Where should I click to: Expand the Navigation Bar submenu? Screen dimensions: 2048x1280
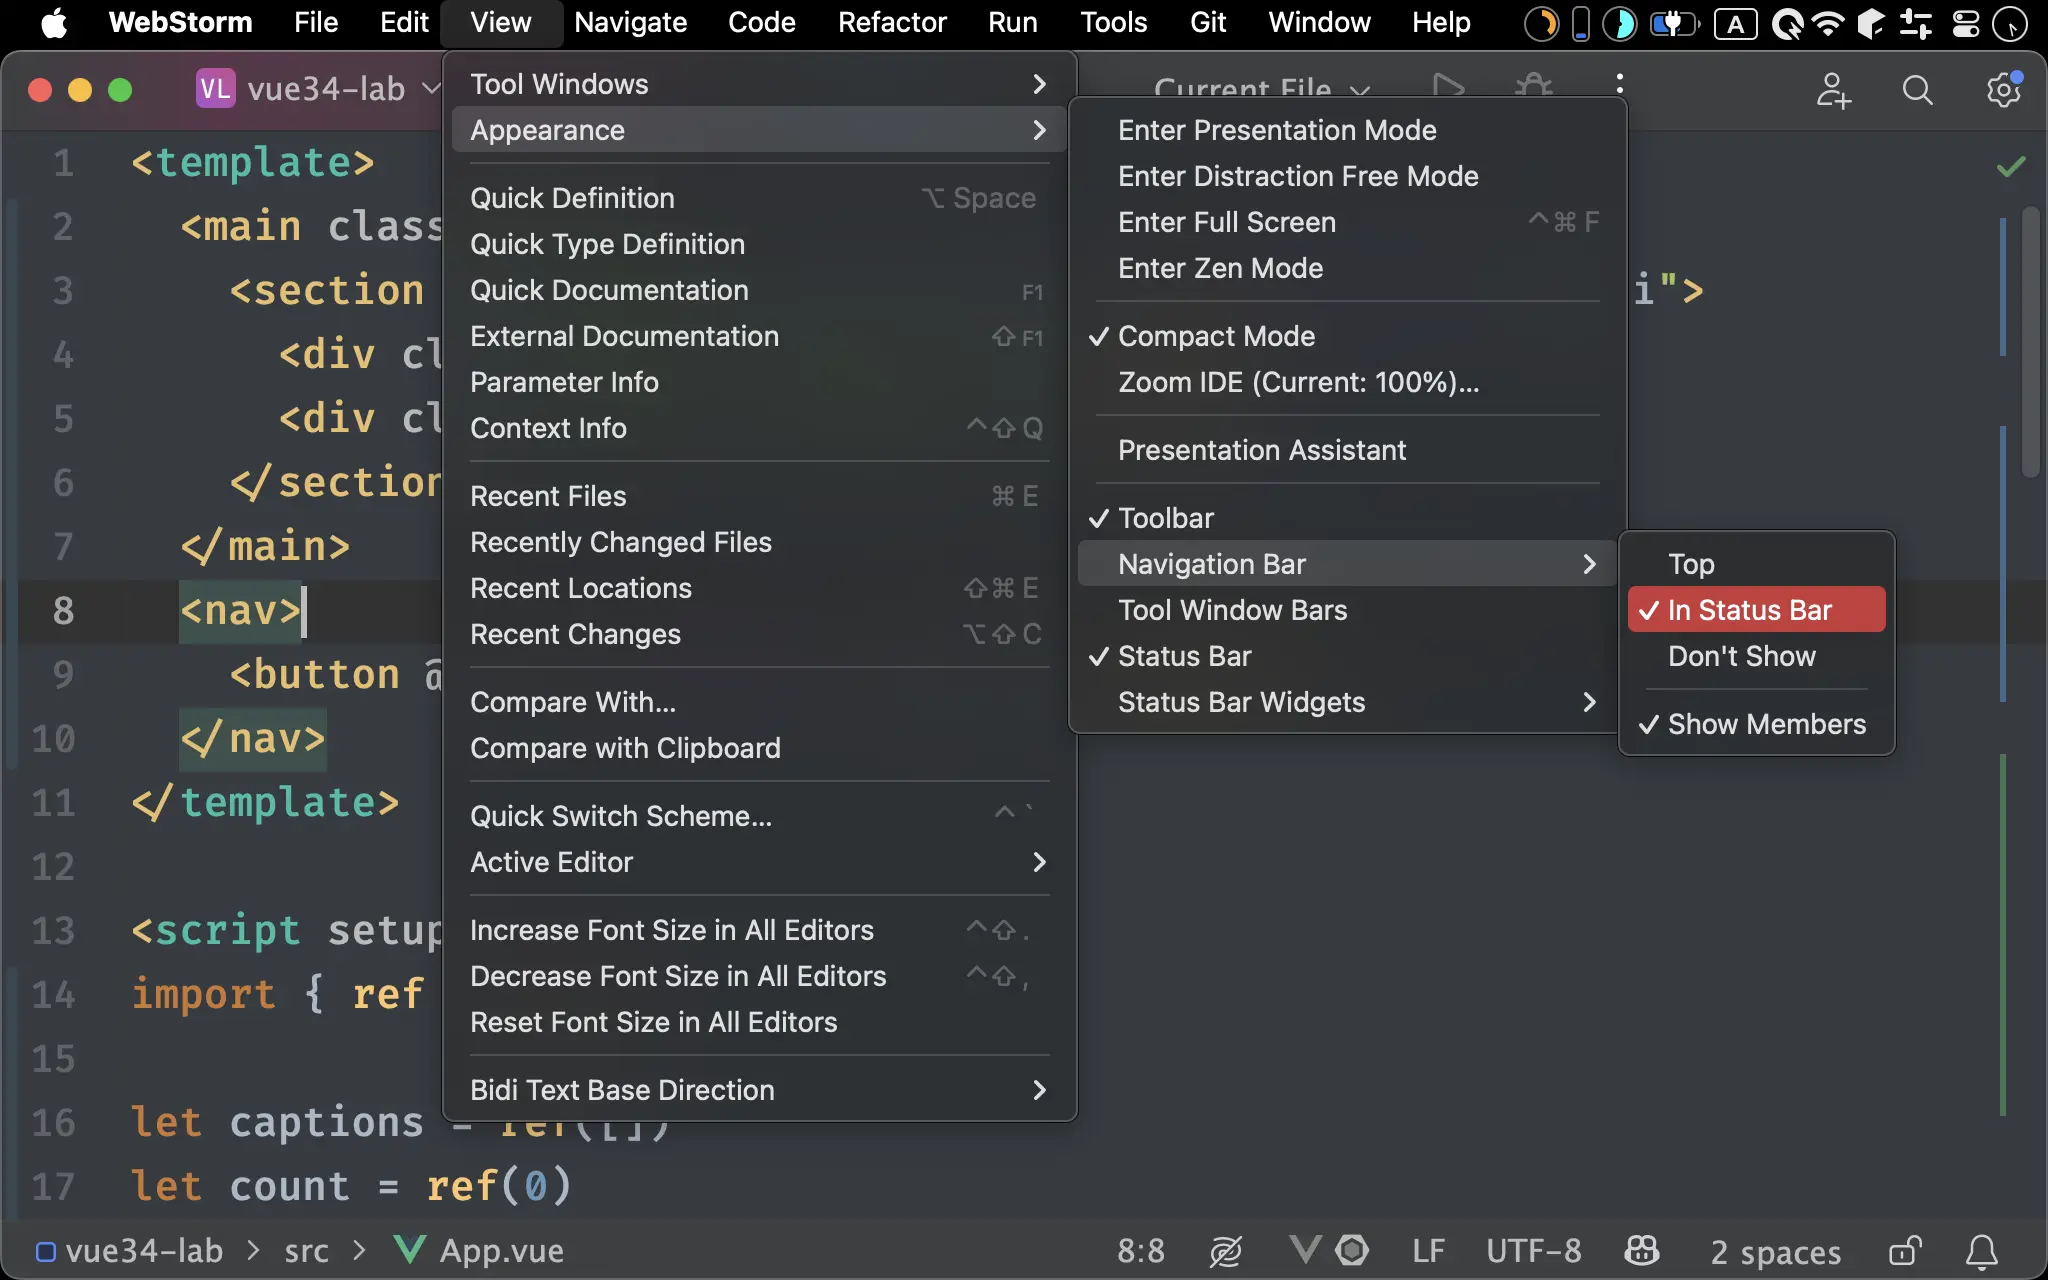(1348, 564)
